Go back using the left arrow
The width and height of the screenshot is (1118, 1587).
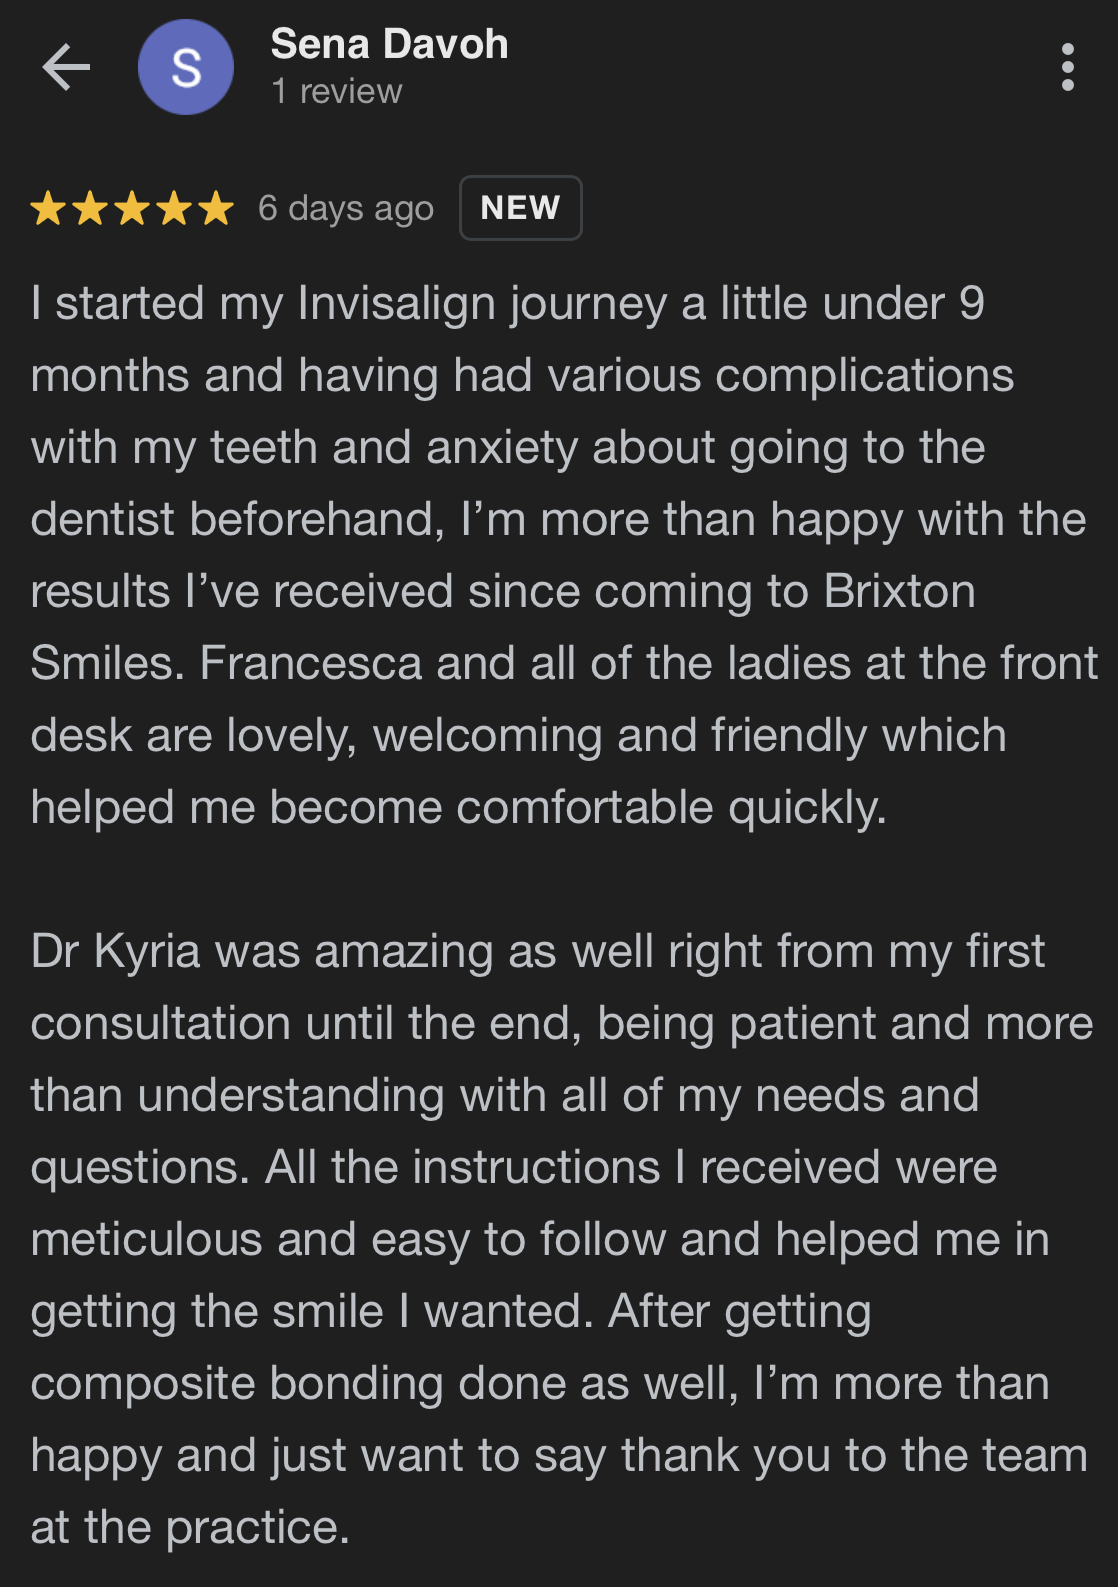pos(66,68)
